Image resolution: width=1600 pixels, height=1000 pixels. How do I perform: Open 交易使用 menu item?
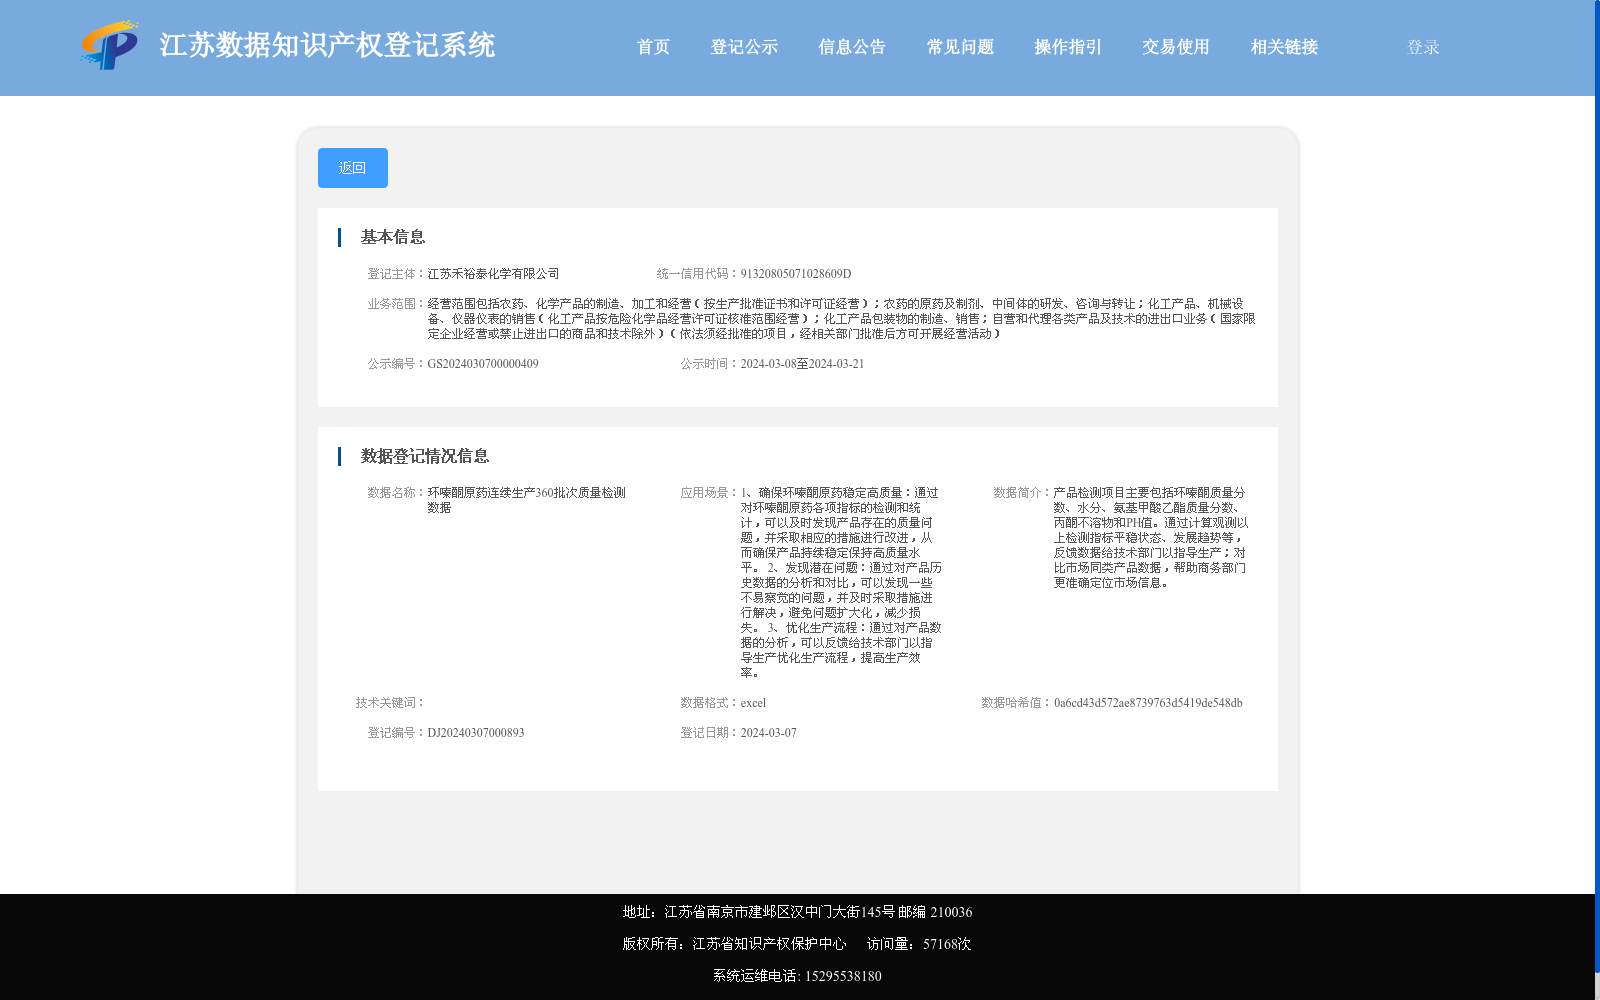coord(1176,47)
